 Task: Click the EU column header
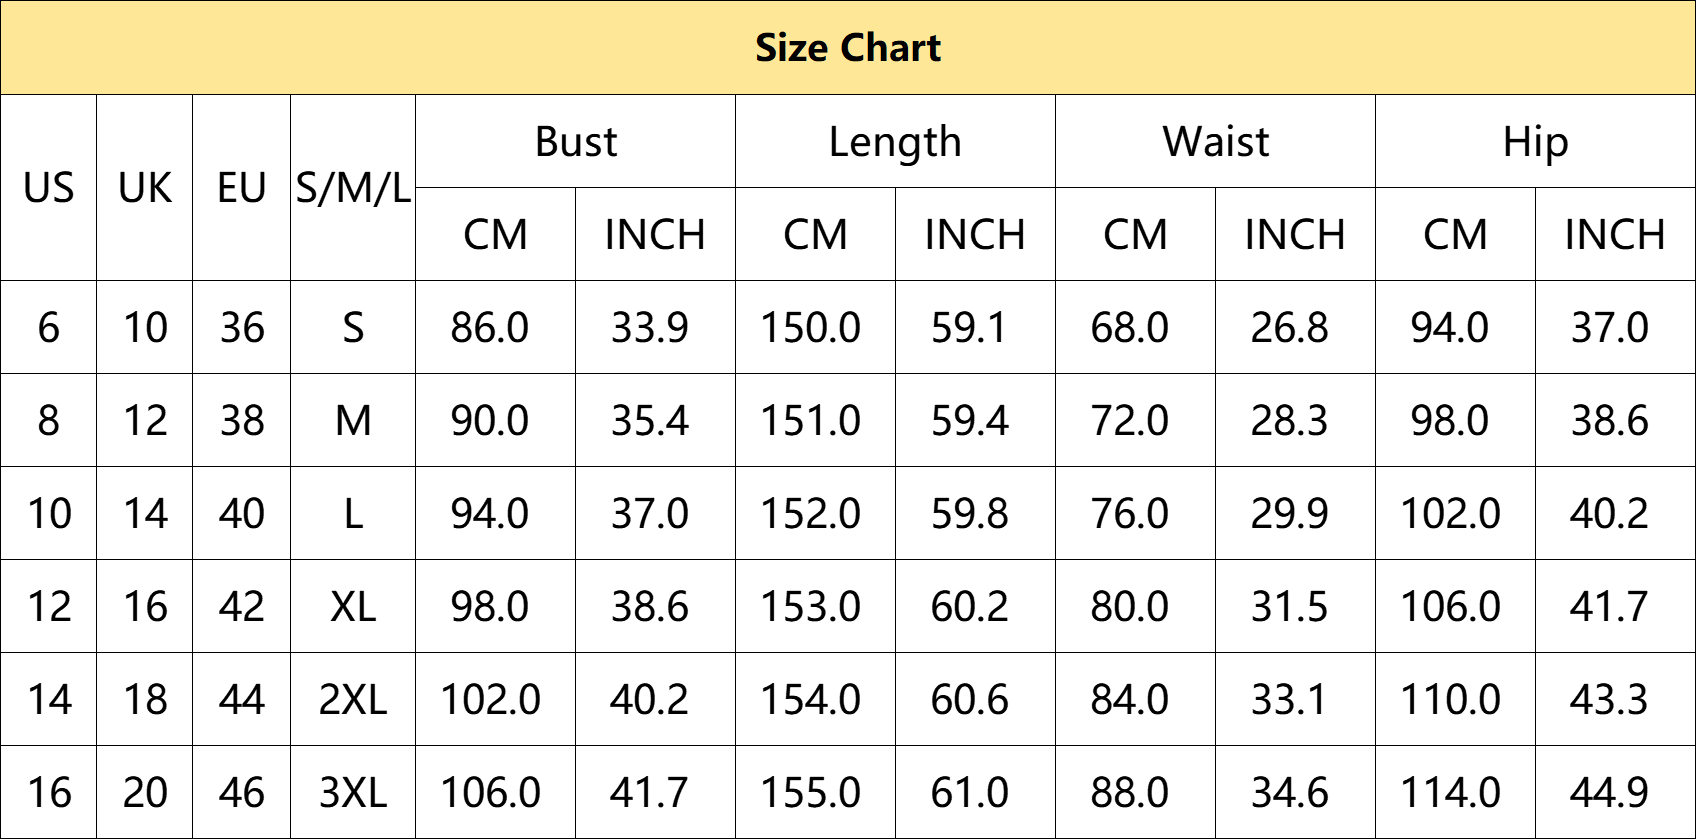tap(241, 188)
